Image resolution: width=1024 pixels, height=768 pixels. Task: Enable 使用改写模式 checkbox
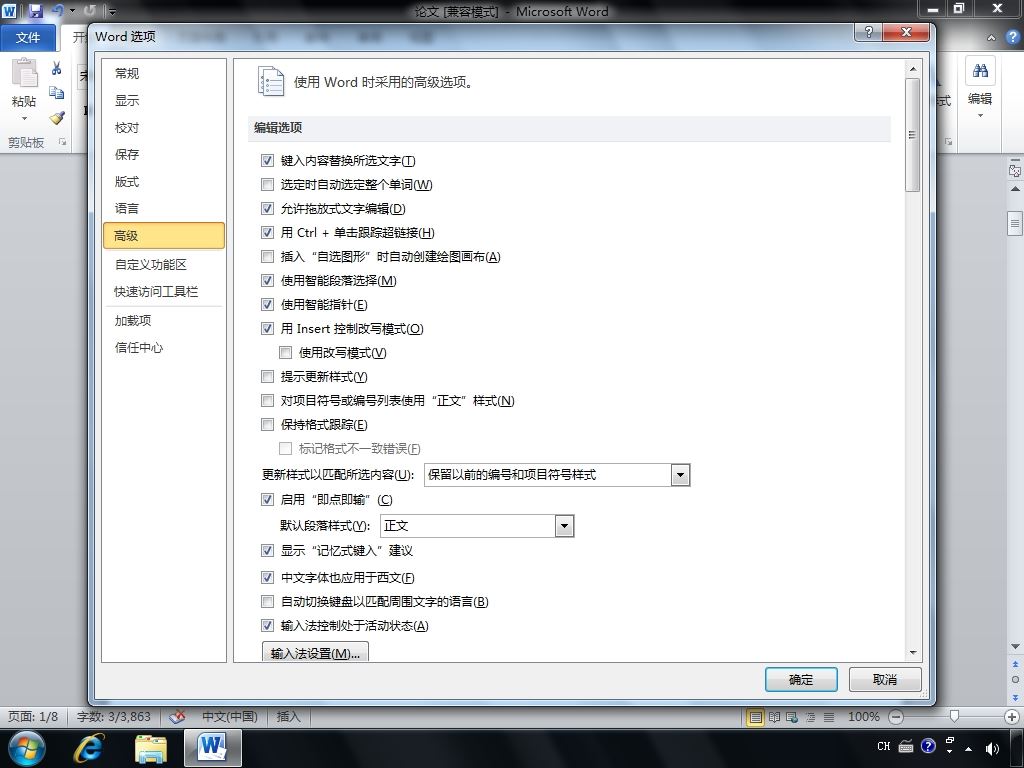click(x=285, y=353)
